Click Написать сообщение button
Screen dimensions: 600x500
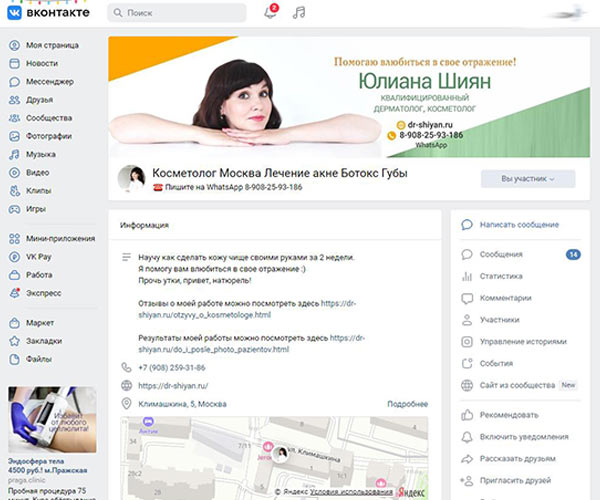(519, 225)
